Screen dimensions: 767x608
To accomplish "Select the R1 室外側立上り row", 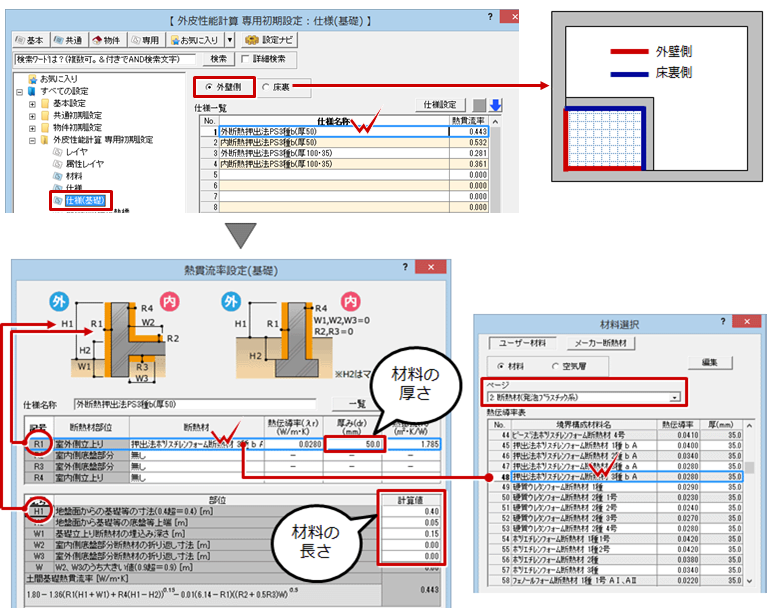I will tap(233, 445).
